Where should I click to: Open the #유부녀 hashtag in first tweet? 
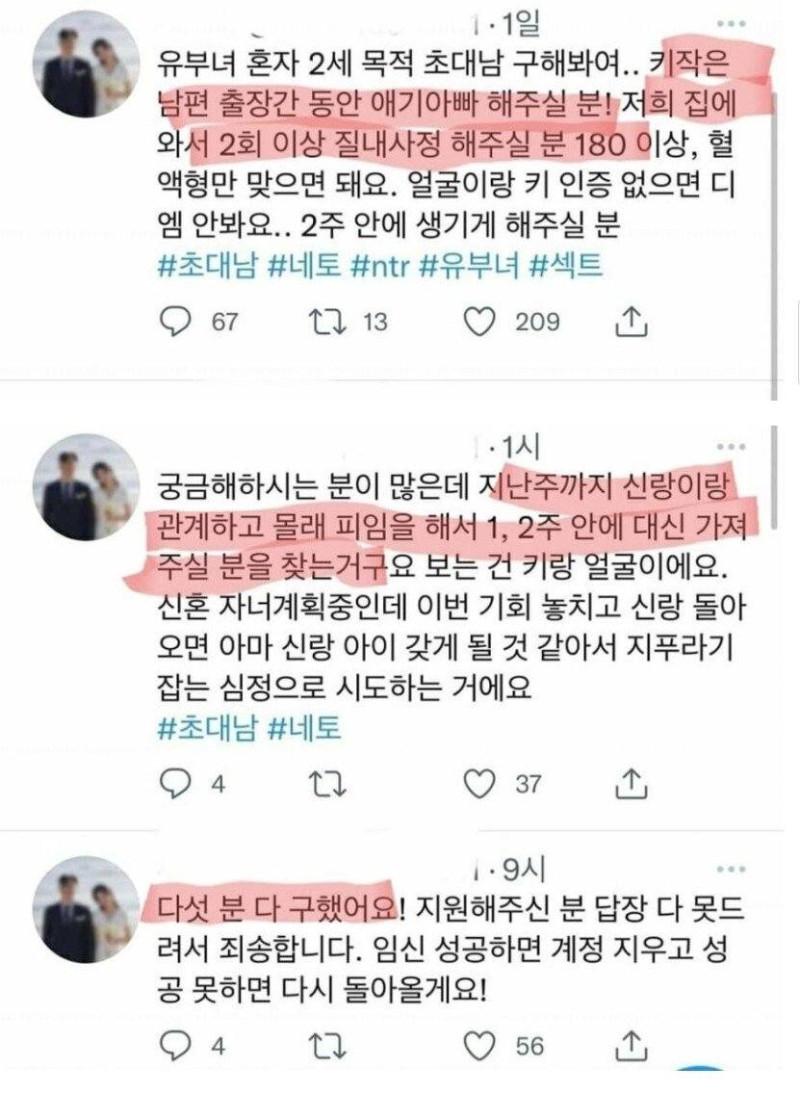470,266
